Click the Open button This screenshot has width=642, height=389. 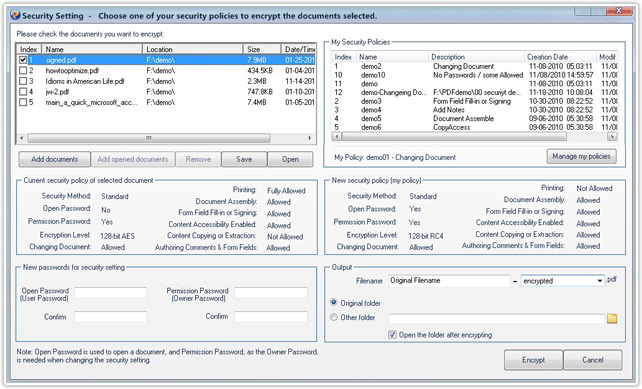click(290, 159)
